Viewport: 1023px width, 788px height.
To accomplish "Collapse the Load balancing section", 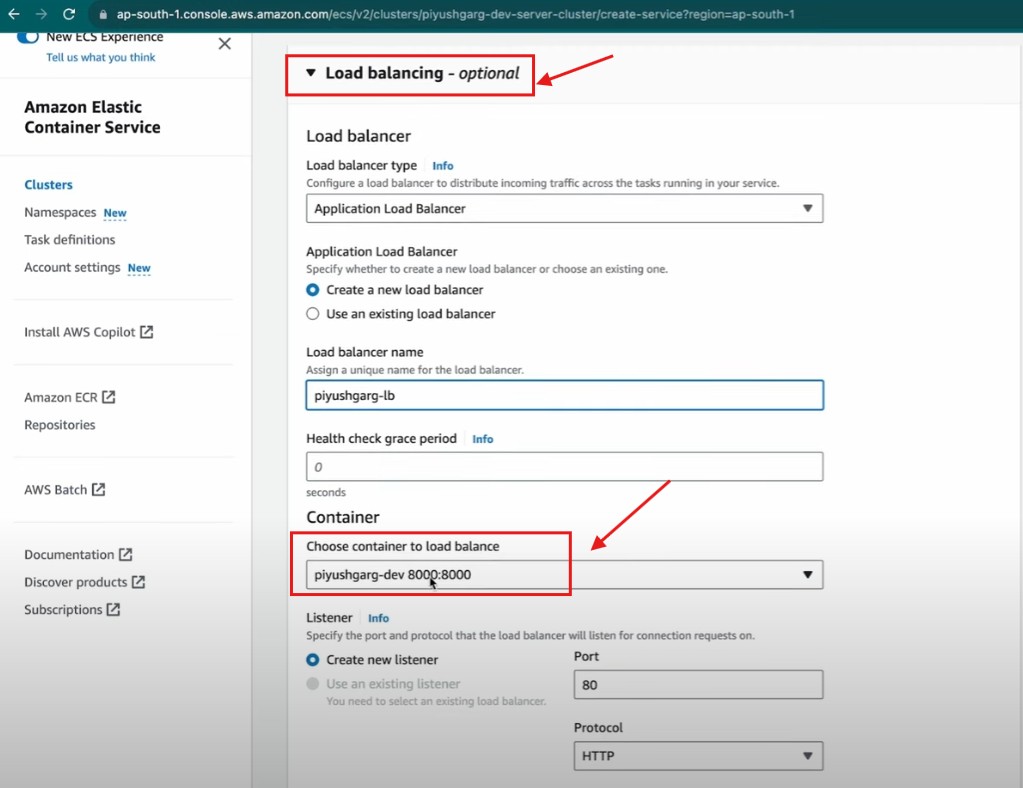I will click(x=311, y=73).
